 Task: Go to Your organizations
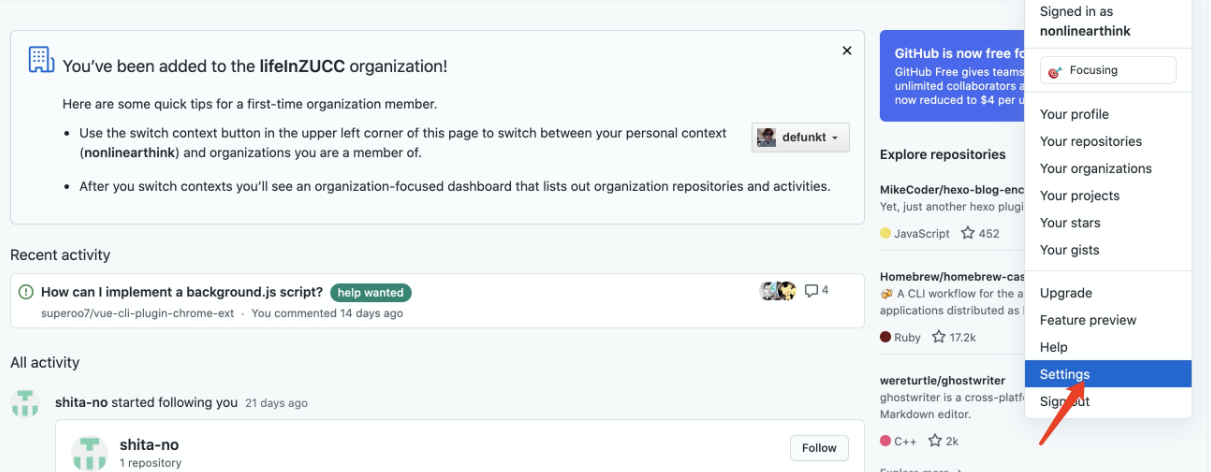(x=1095, y=168)
